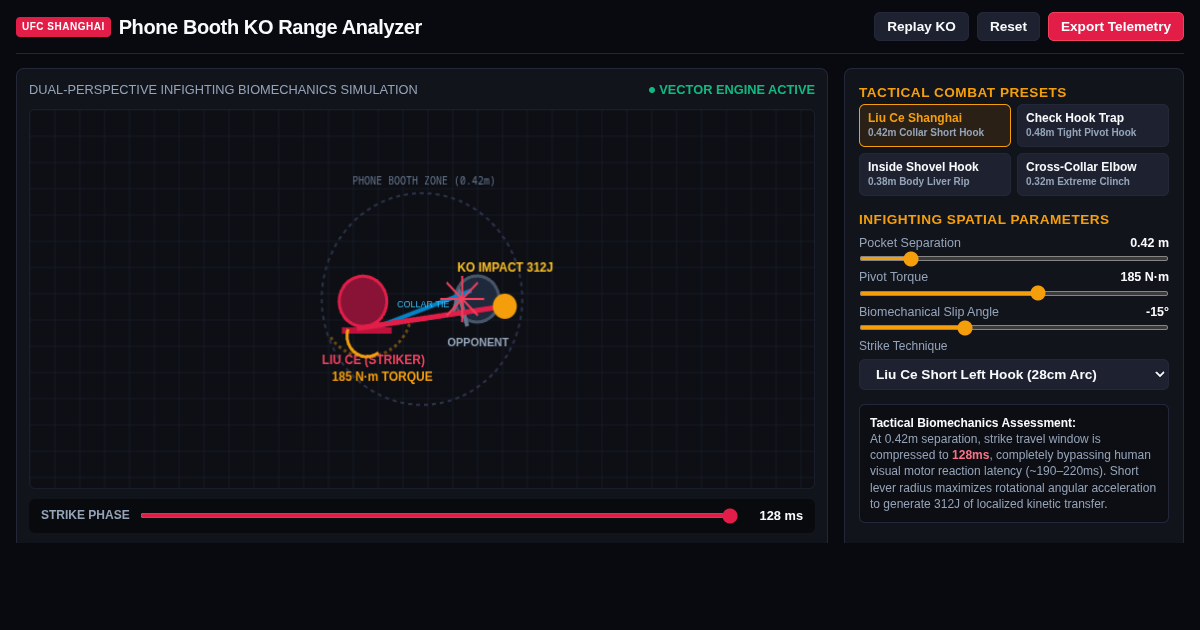Click the 128 ms strike phase value
Viewport: 1200px width, 630px height.
(x=781, y=516)
